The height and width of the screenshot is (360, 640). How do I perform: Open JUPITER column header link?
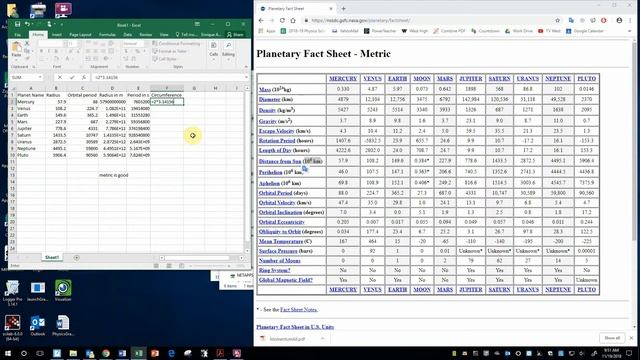point(471,78)
